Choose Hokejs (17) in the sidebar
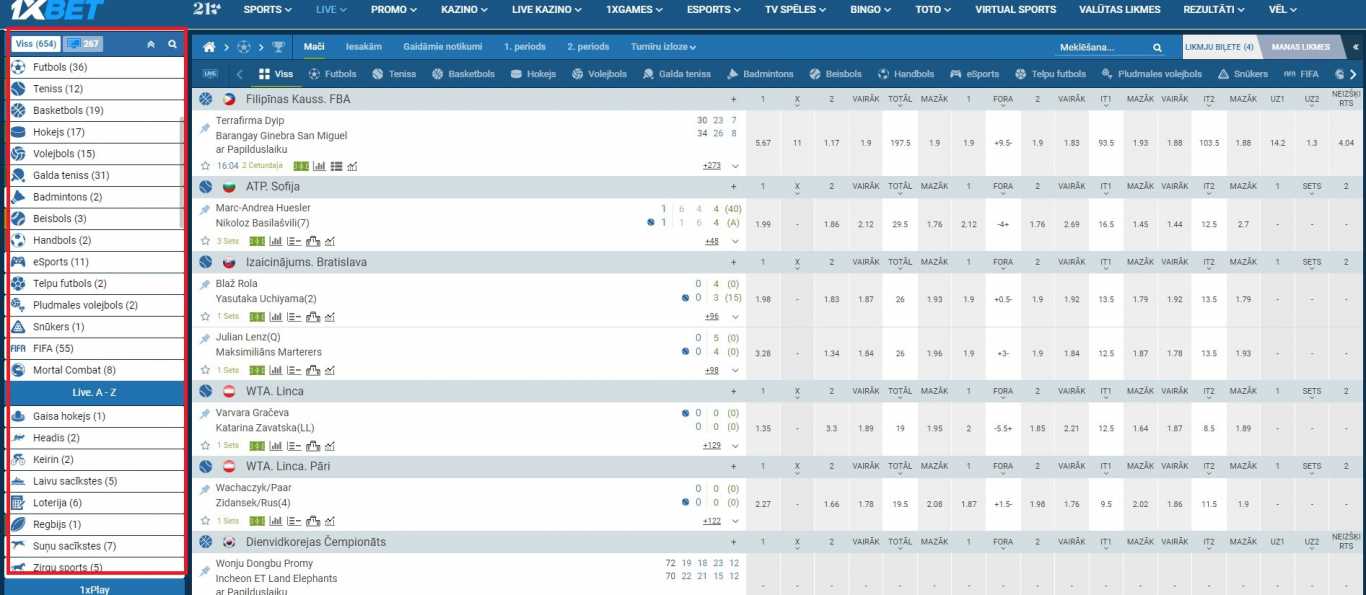The width and height of the screenshot is (1366, 595). click(x=97, y=132)
